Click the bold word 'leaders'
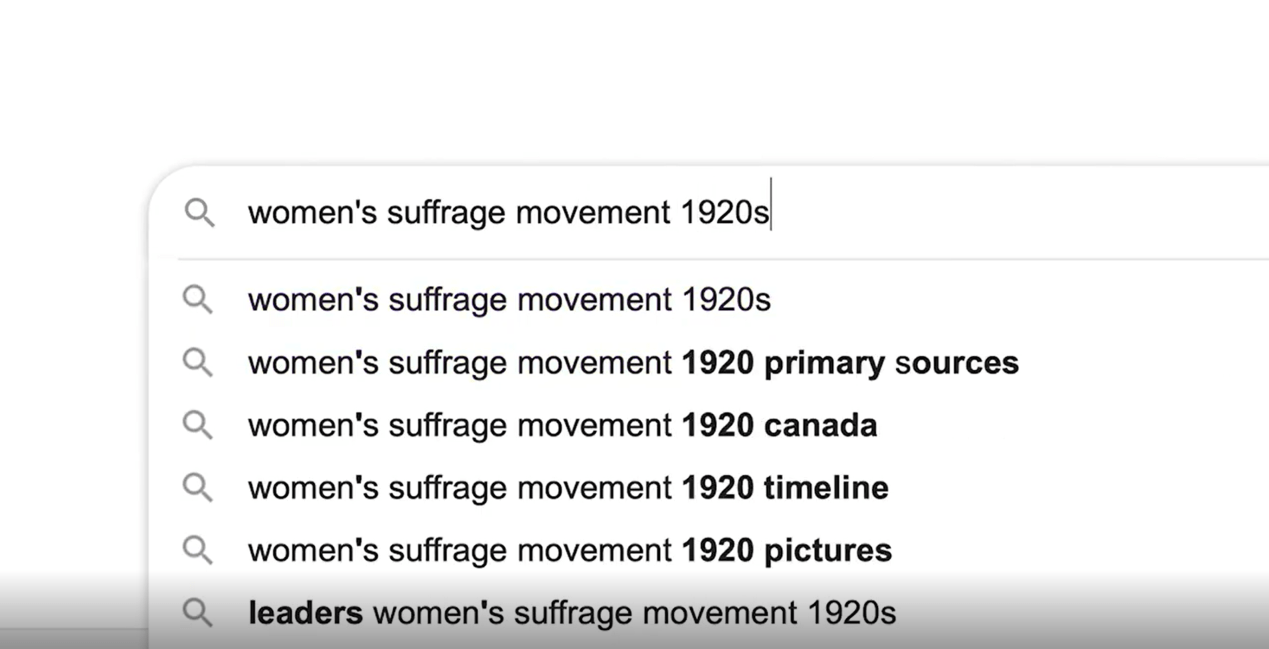 [306, 613]
